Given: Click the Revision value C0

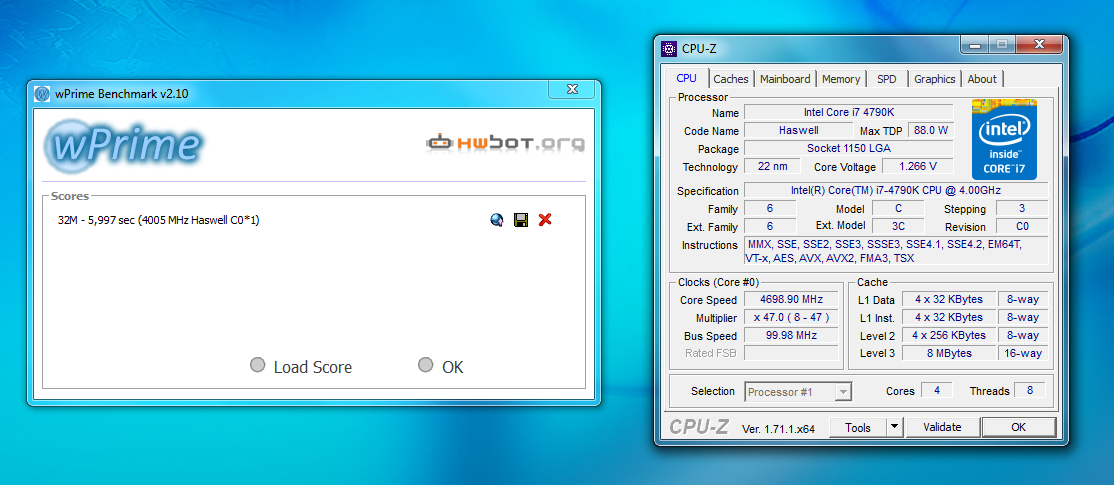Looking at the screenshot, I should (1022, 226).
